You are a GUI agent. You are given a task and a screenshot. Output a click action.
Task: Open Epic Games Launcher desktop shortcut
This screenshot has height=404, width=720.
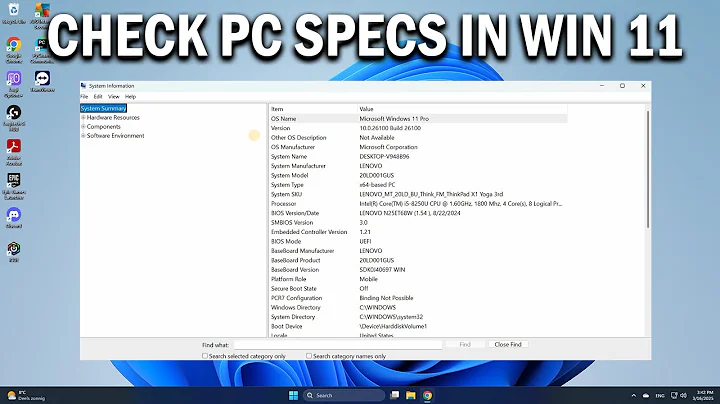click(x=14, y=185)
